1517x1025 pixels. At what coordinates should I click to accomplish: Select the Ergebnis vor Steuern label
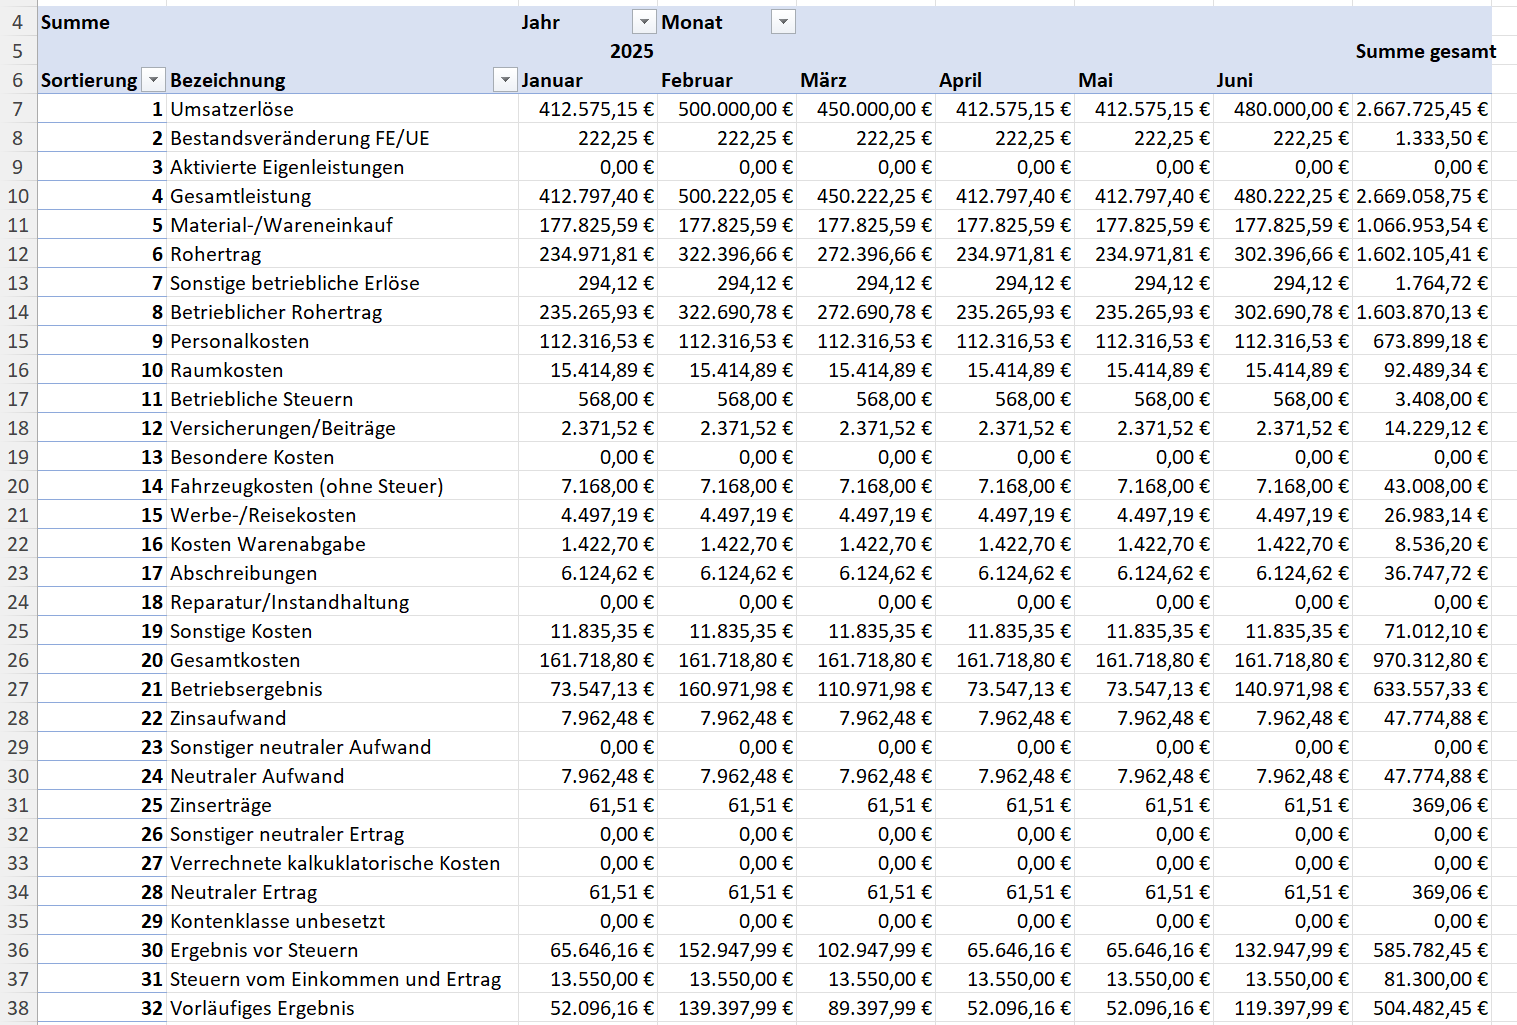click(264, 950)
